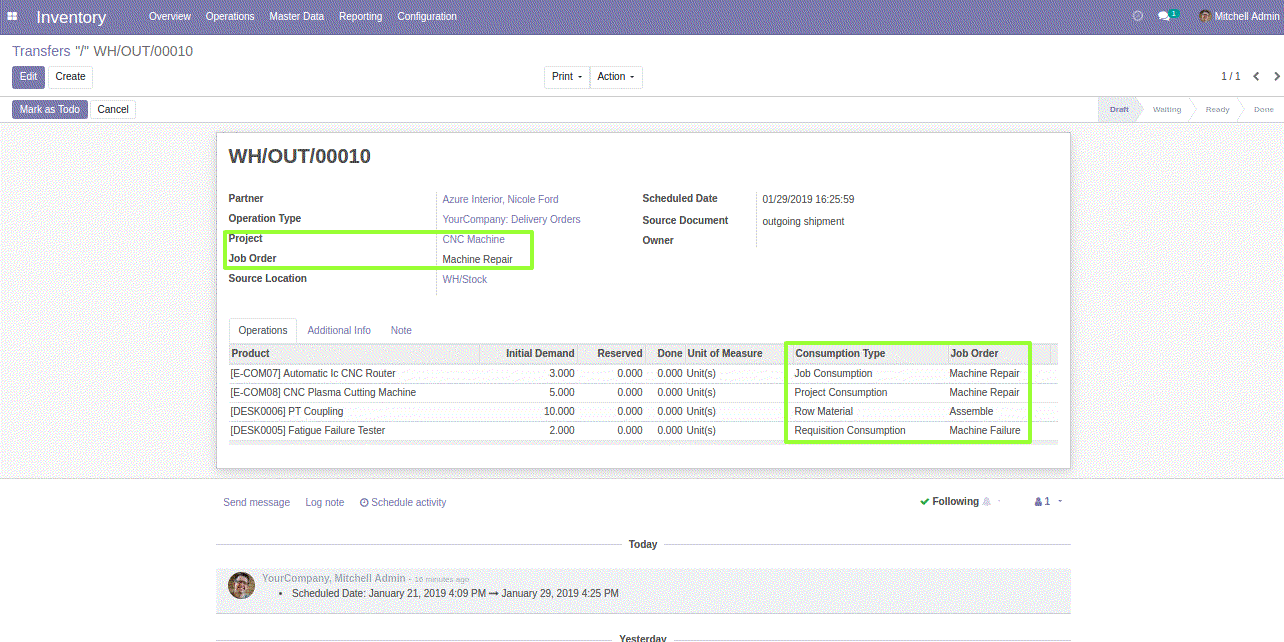The height and width of the screenshot is (642, 1284).
Task: Click Mitchell Admin's avatar in chatter message
Action: 241,585
